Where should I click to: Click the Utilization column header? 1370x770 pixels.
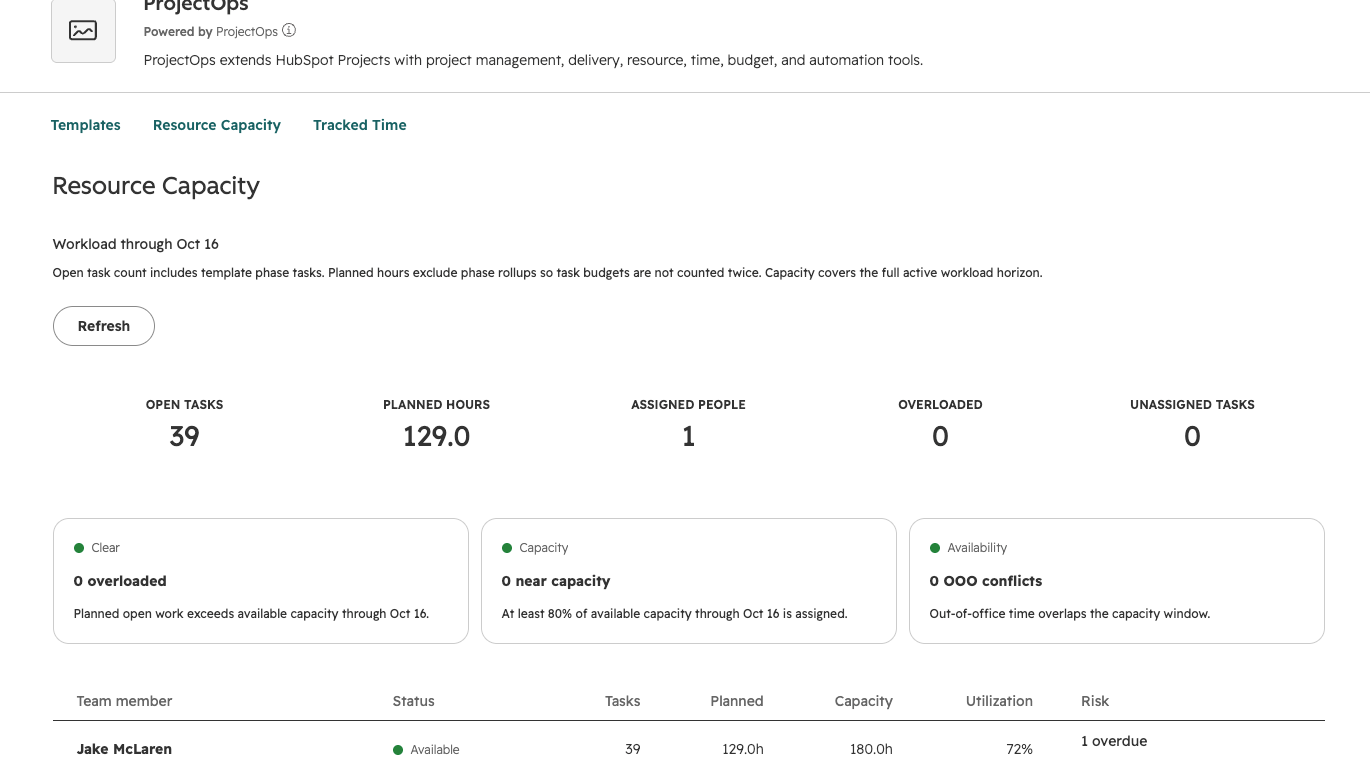(999, 701)
